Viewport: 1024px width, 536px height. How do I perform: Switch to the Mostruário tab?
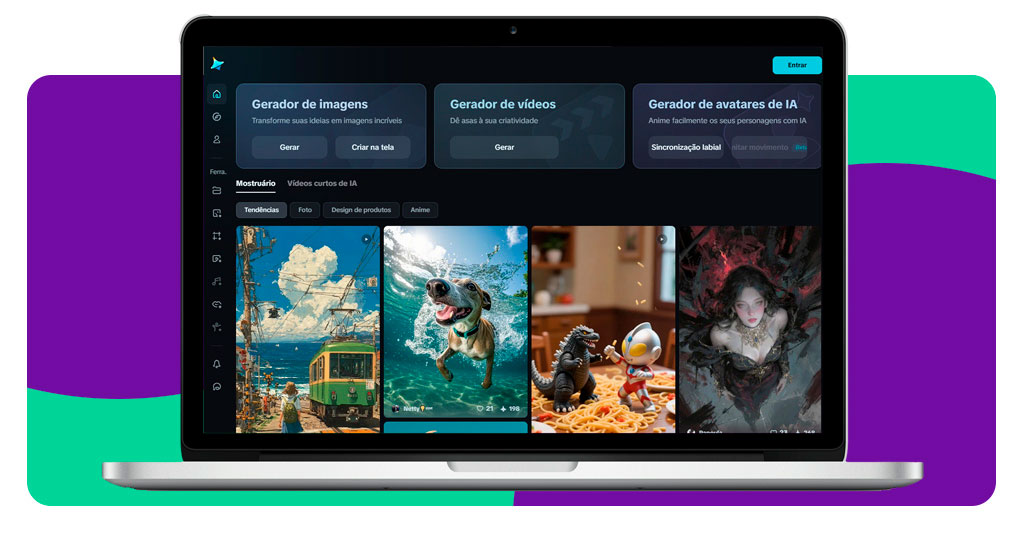(x=255, y=183)
